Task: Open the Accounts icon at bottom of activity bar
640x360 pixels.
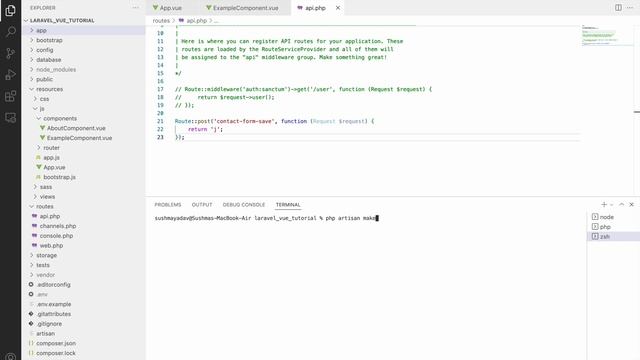Action: [x=11, y=356]
